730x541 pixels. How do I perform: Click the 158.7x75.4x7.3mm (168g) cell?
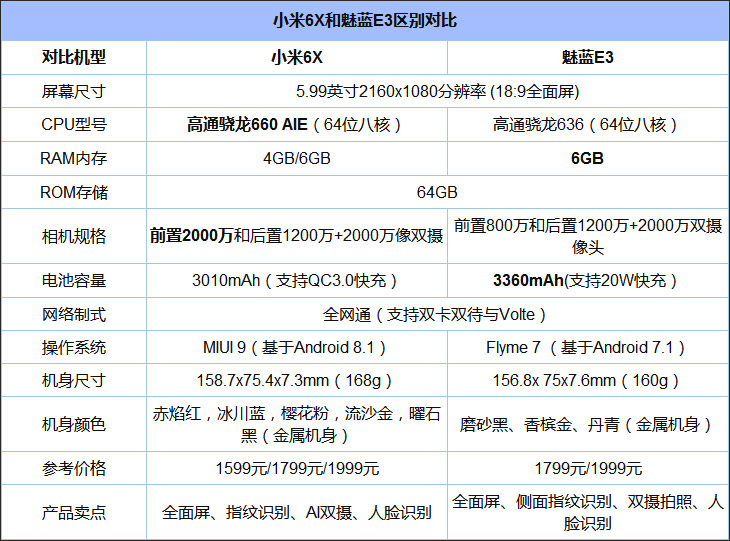point(297,380)
